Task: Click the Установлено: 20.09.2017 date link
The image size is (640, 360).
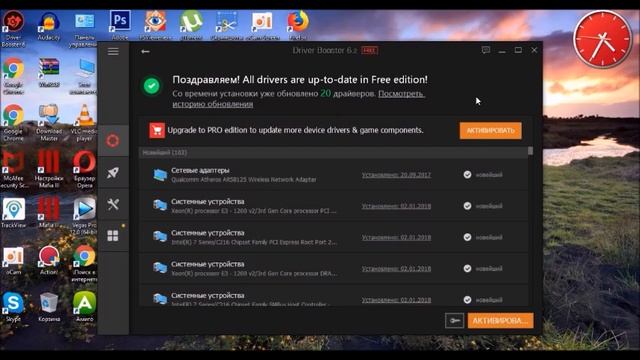Action: (x=396, y=175)
